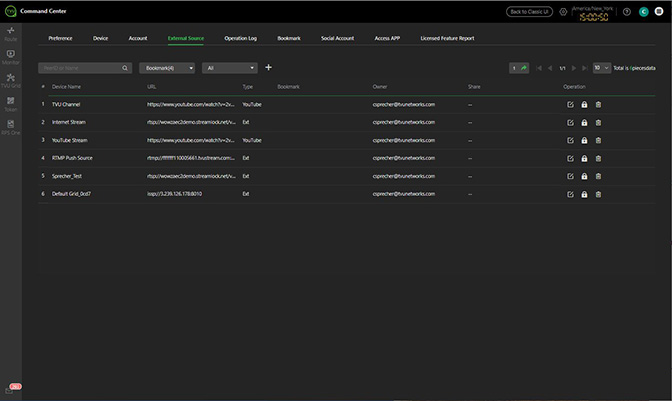Switch to the Preference tab
The image size is (672, 401).
coord(60,38)
